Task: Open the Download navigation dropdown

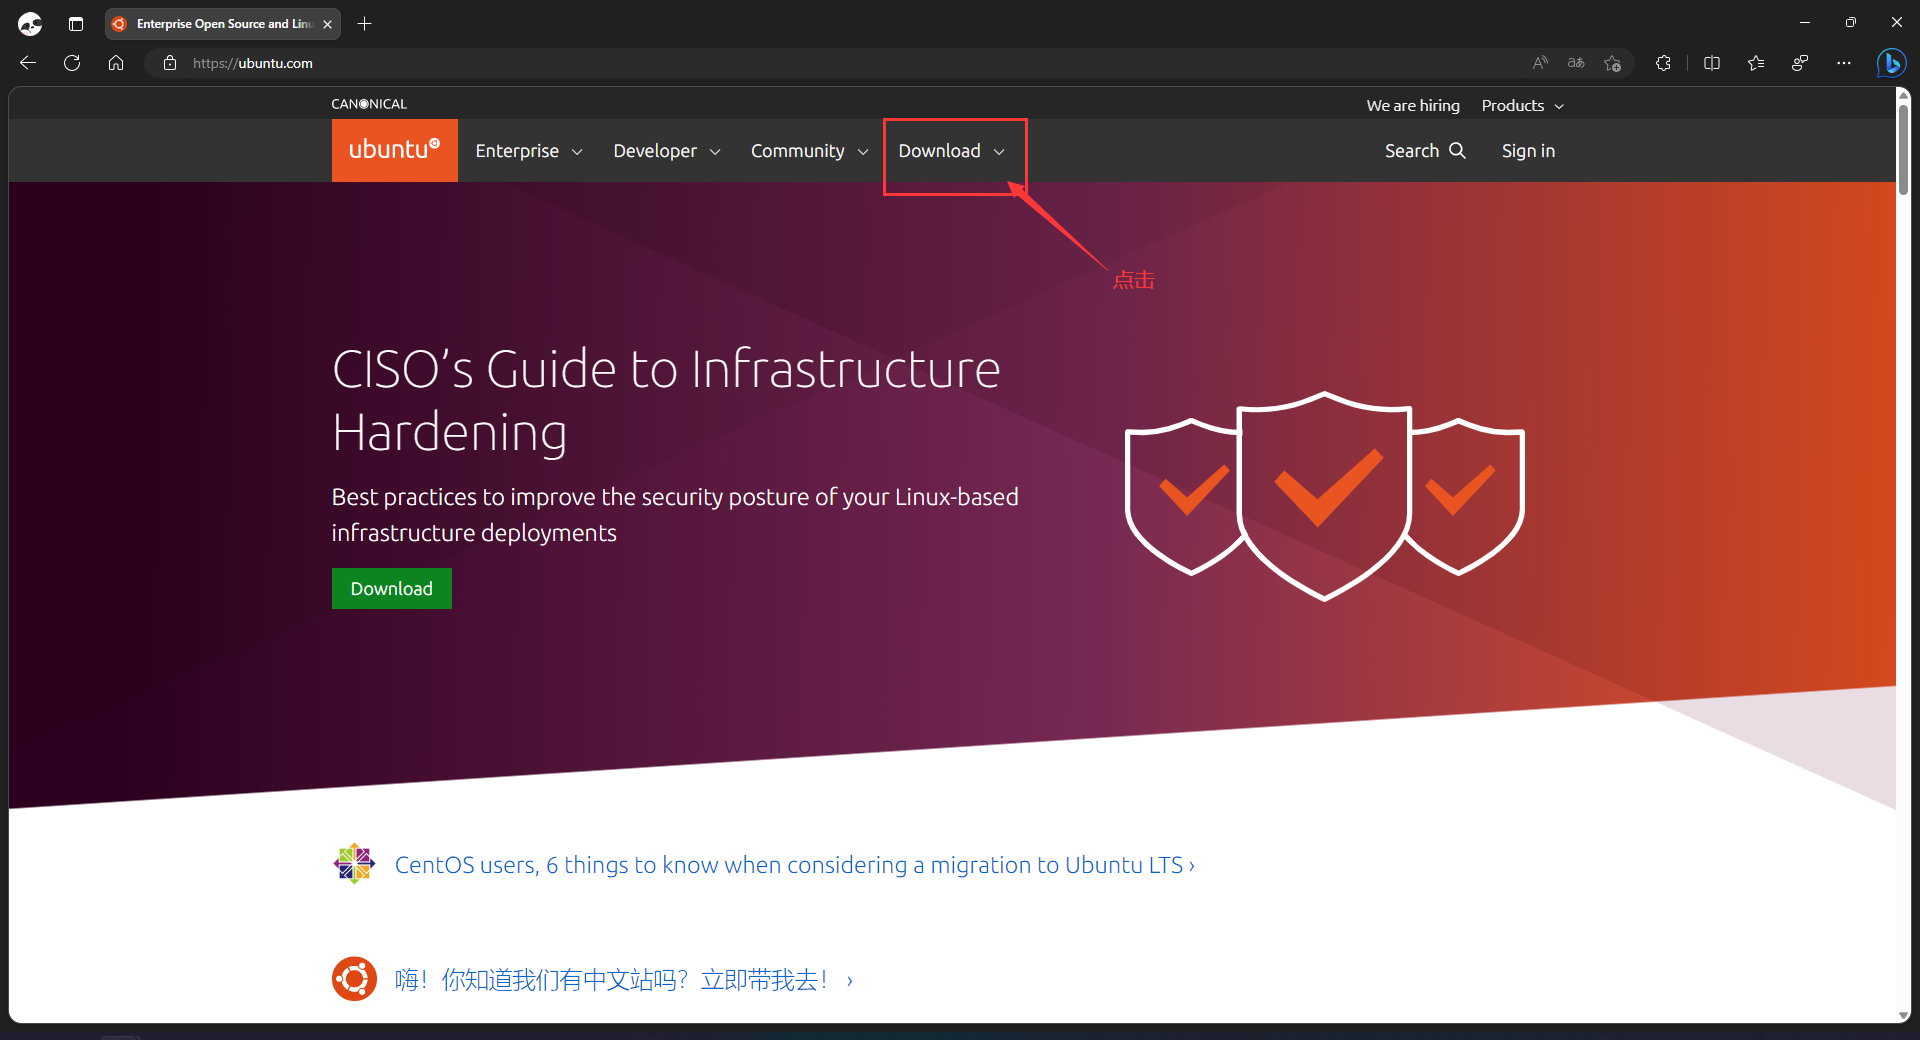Action: point(952,151)
